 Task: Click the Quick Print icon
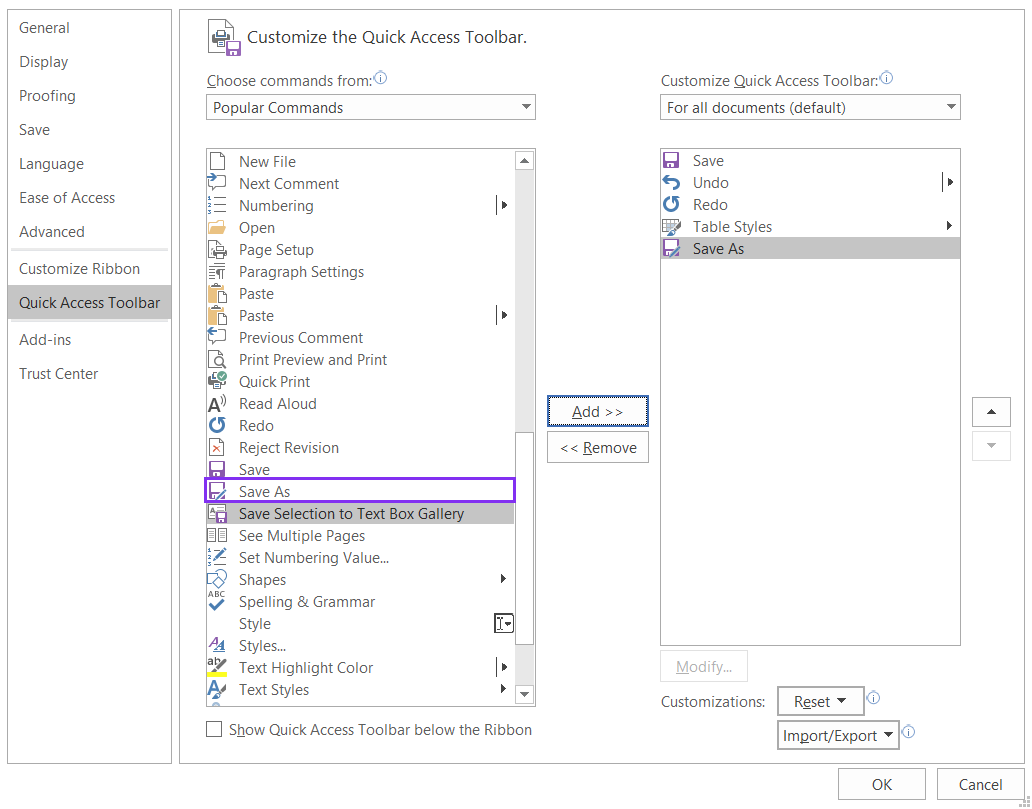[217, 381]
